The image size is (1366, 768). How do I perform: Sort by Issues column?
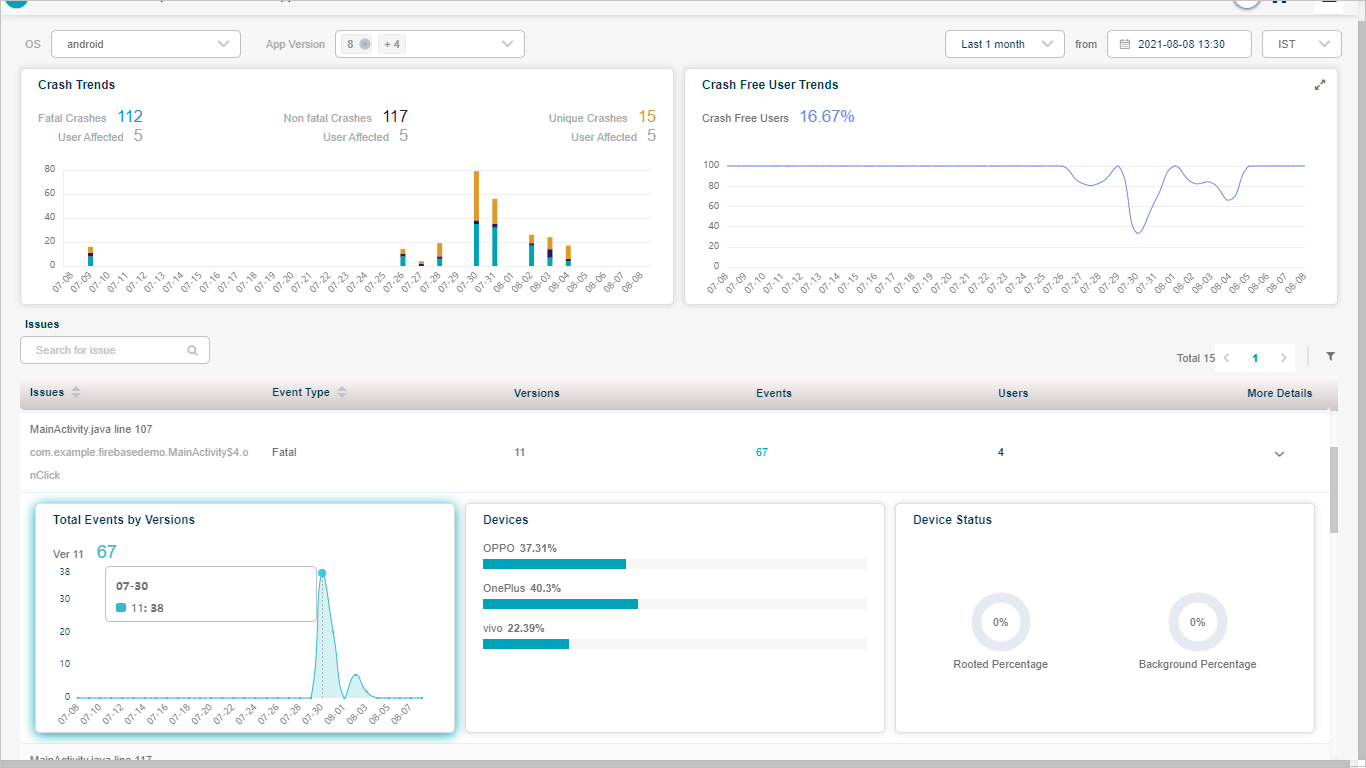(76, 392)
